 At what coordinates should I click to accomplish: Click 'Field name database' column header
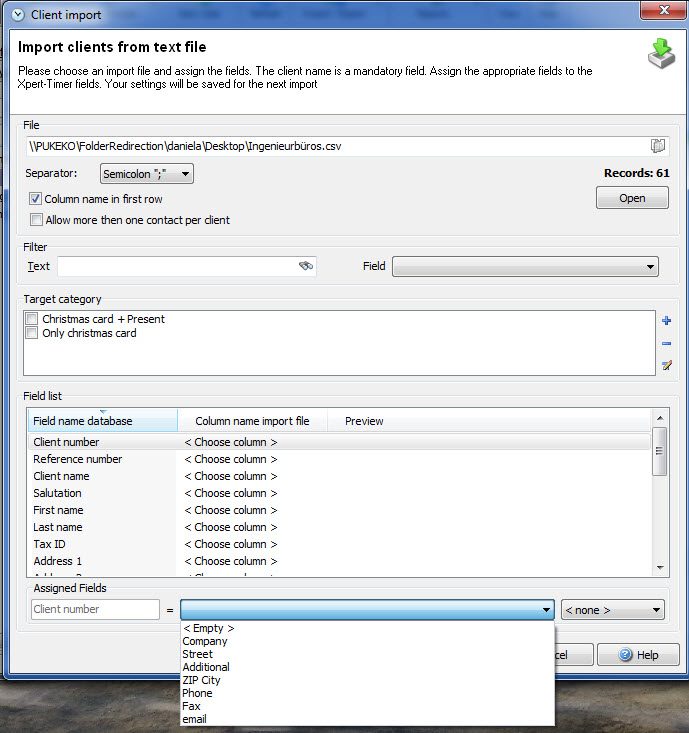103,421
